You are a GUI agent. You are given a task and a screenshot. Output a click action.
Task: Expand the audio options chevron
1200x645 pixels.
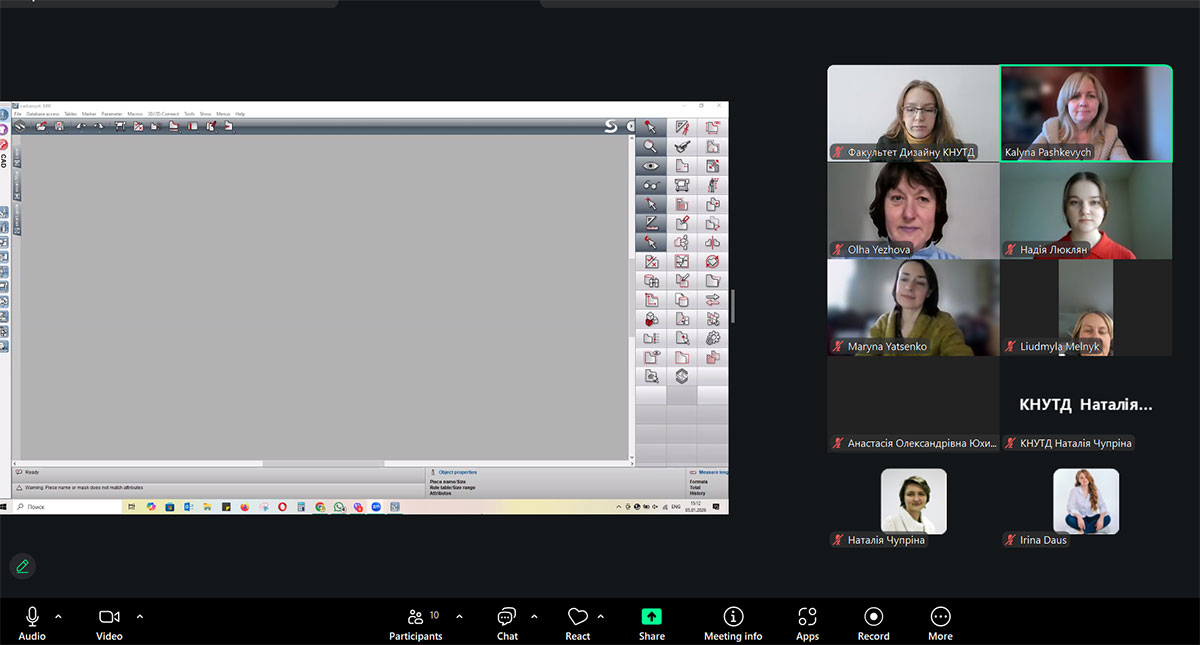(58, 616)
